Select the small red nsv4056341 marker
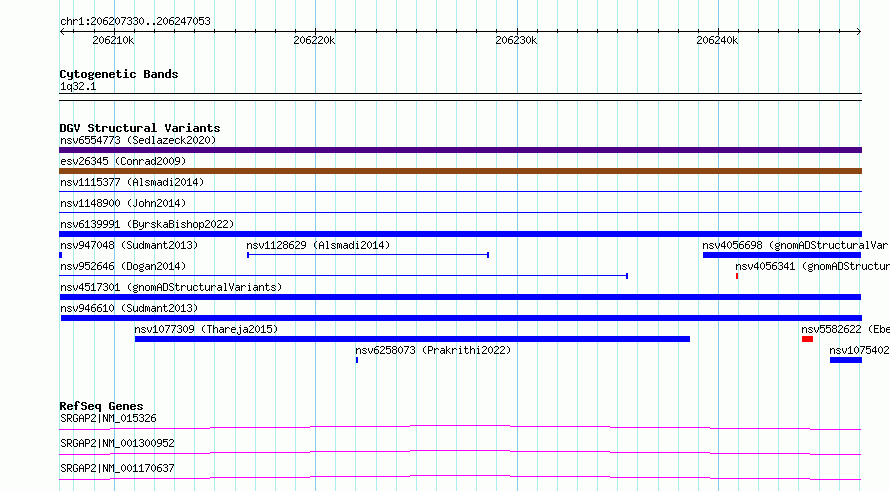 pyautogui.click(x=737, y=276)
